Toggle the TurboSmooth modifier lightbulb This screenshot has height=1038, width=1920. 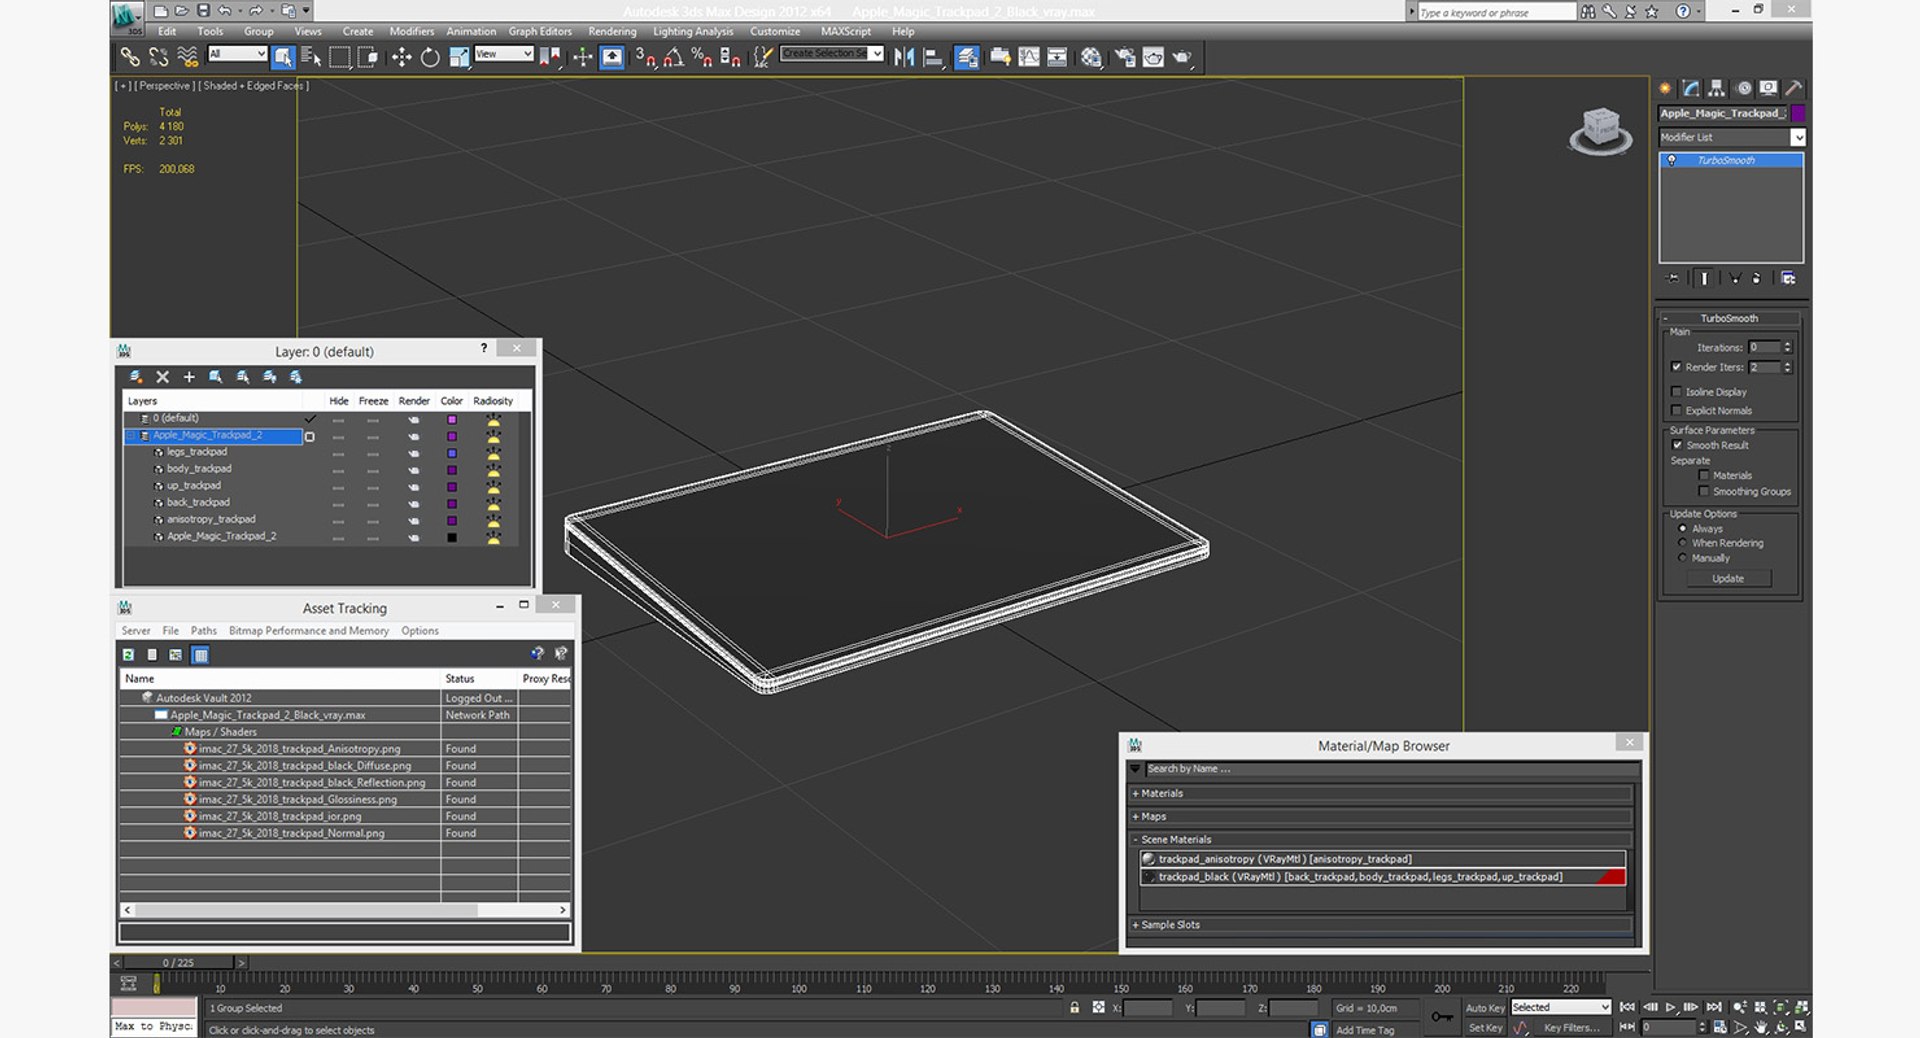click(1671, 160)
